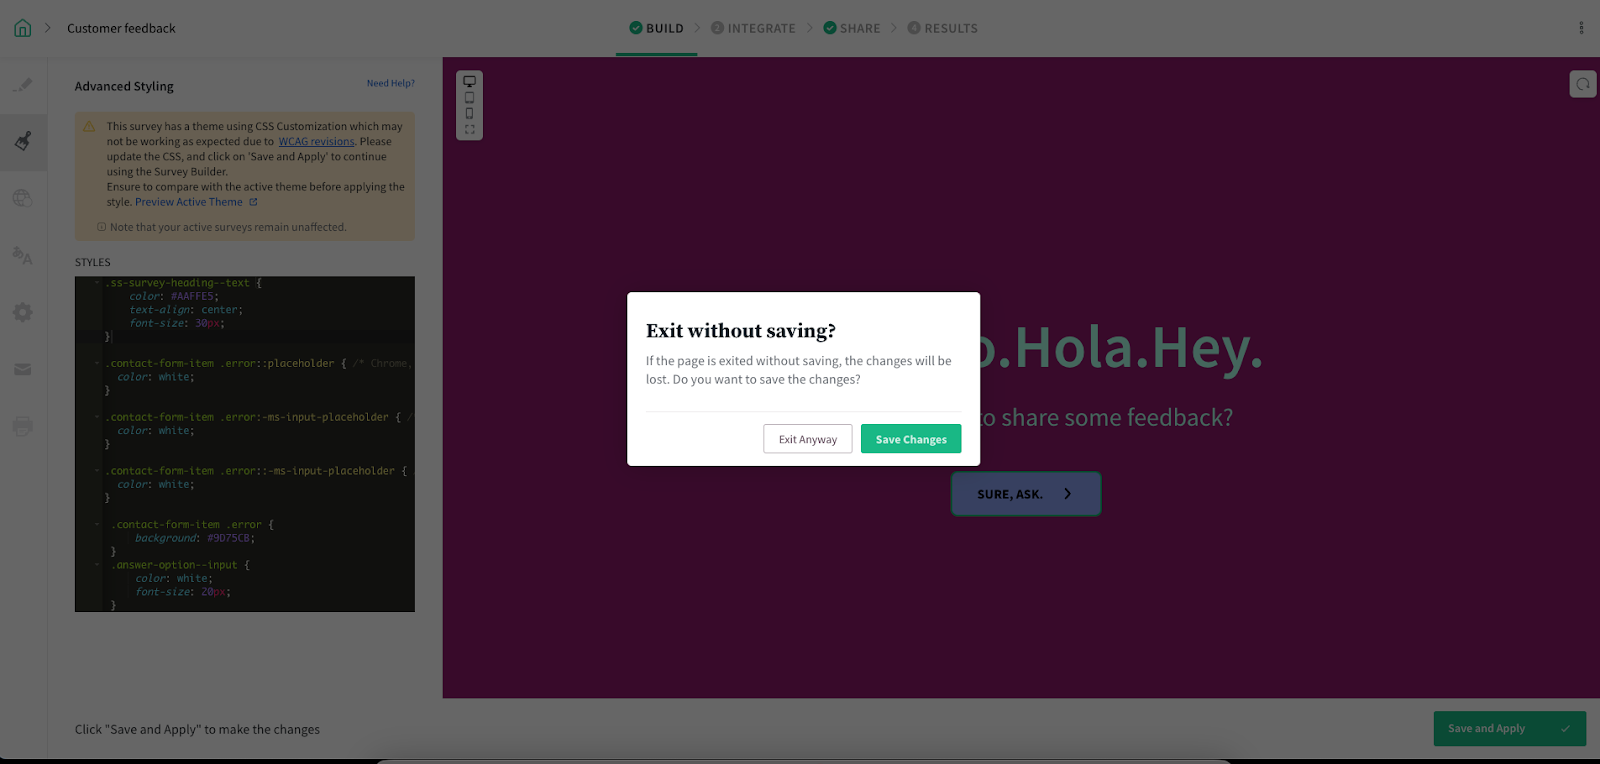This screenshot has height=764, width=1600.
Task: Click the home icon in breadcrumb
Action: (x=22, y=28)
